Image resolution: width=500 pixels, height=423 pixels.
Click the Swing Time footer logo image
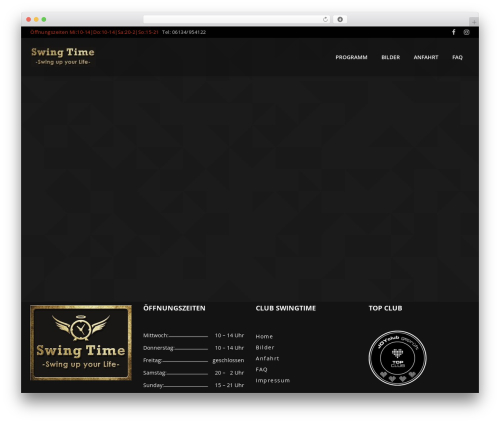tap(81, 342)
